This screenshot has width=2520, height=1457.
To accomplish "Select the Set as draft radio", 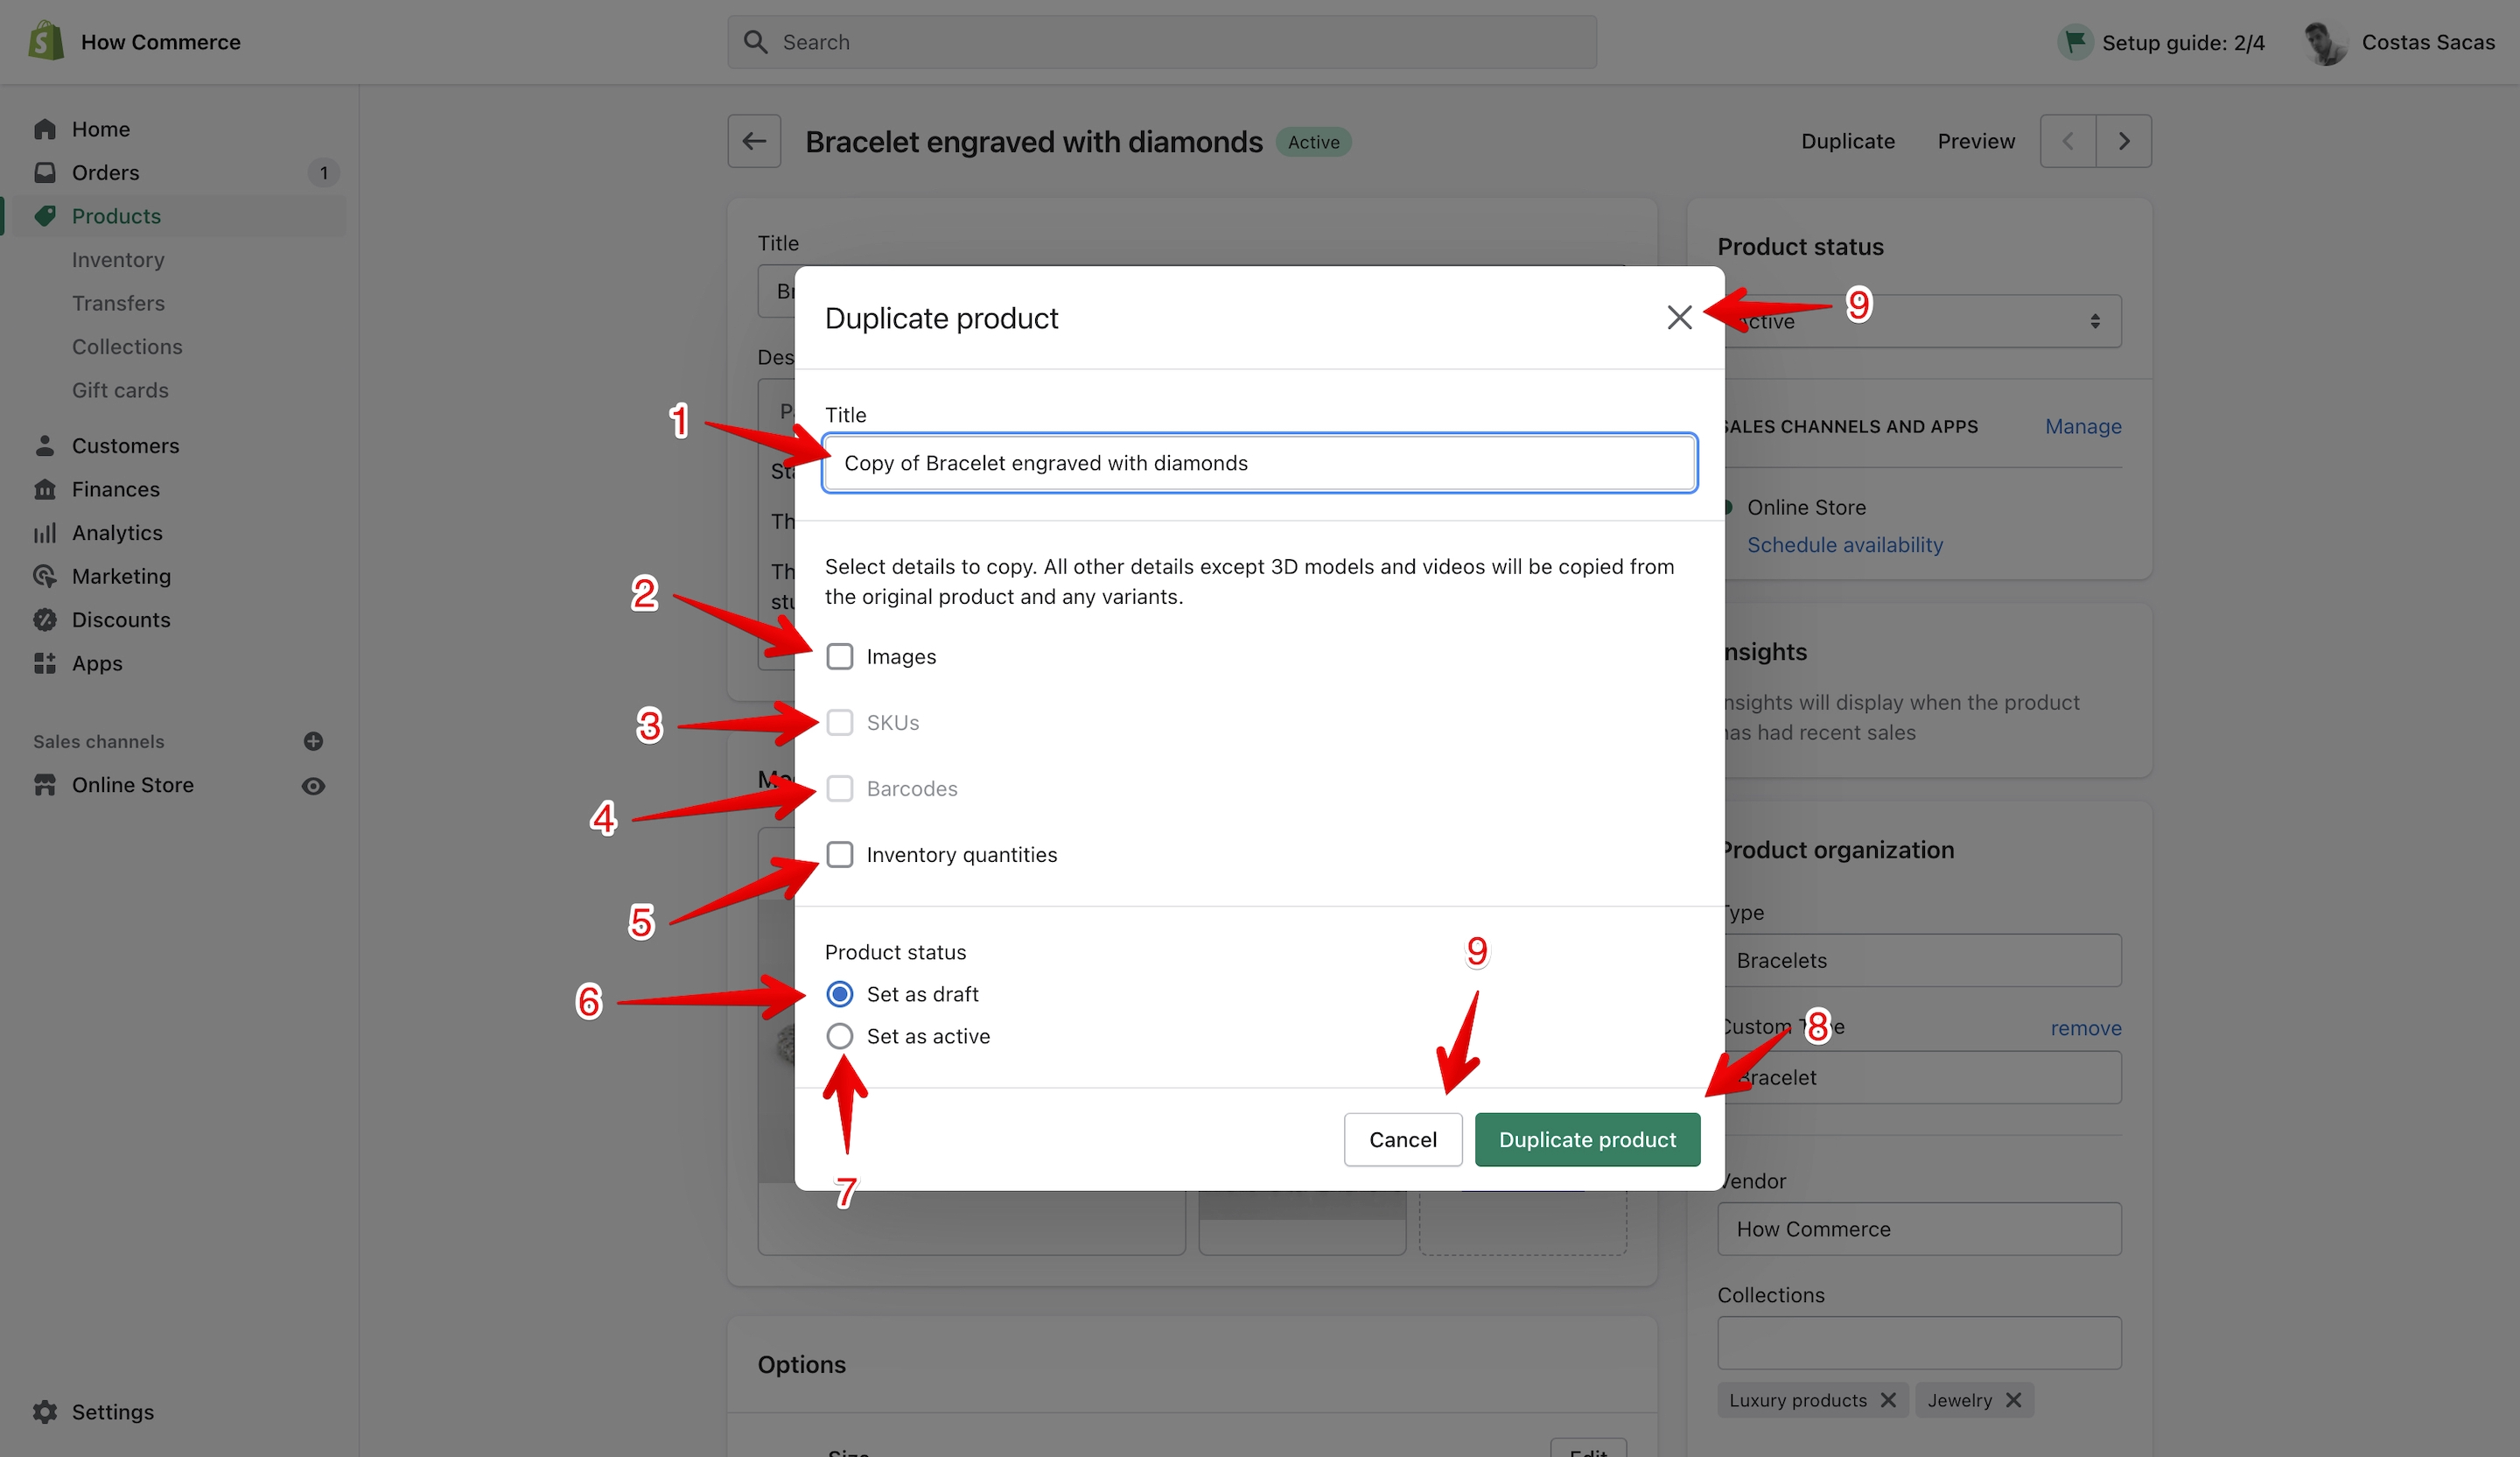I will (840, 994).
